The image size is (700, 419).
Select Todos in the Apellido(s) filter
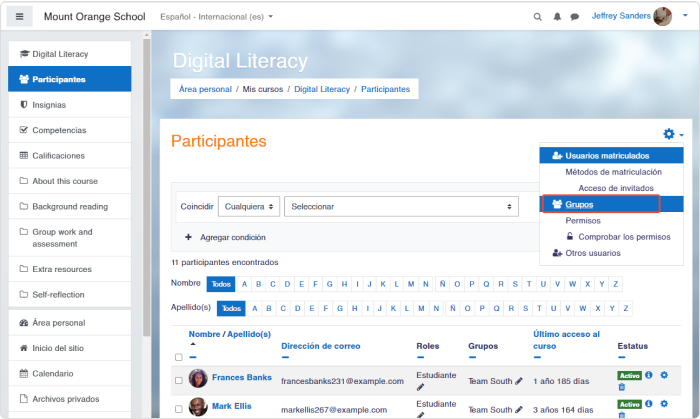click(231, 308)
